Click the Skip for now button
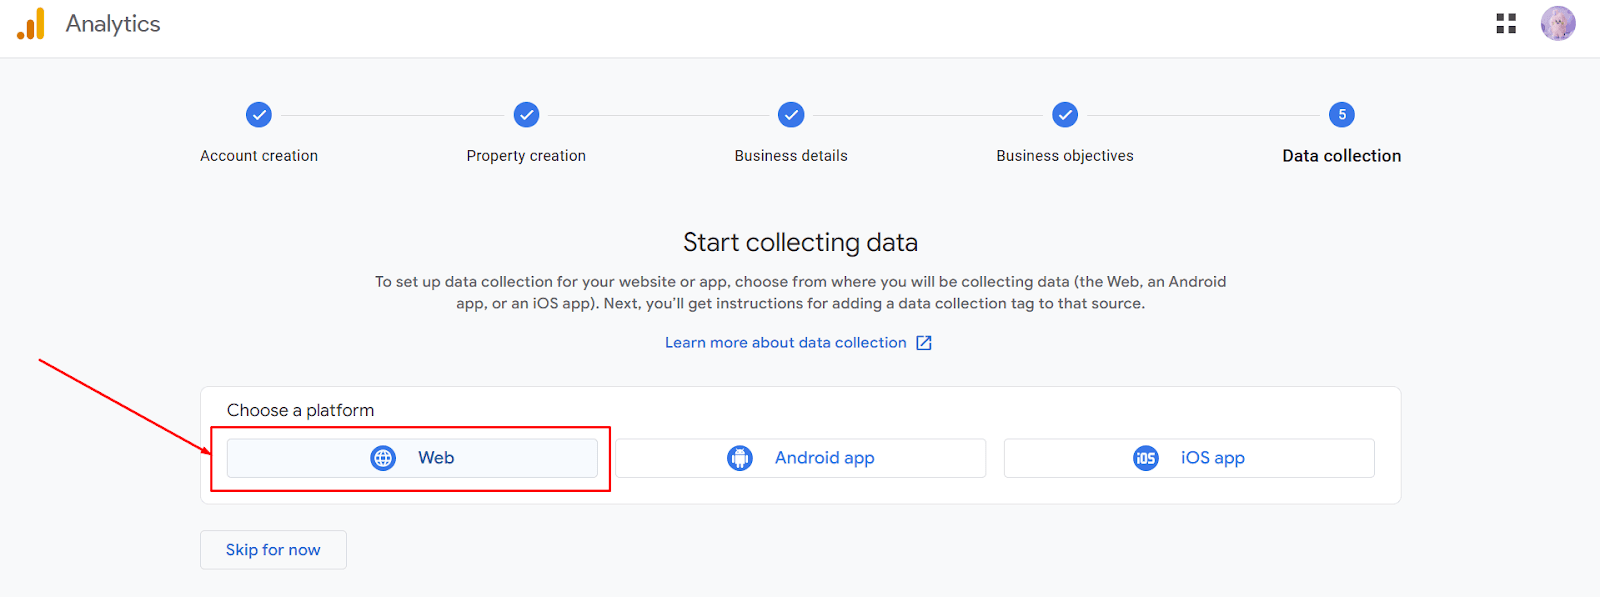The height and width of the screenshot is (597, 1600). tap(272, 549)
